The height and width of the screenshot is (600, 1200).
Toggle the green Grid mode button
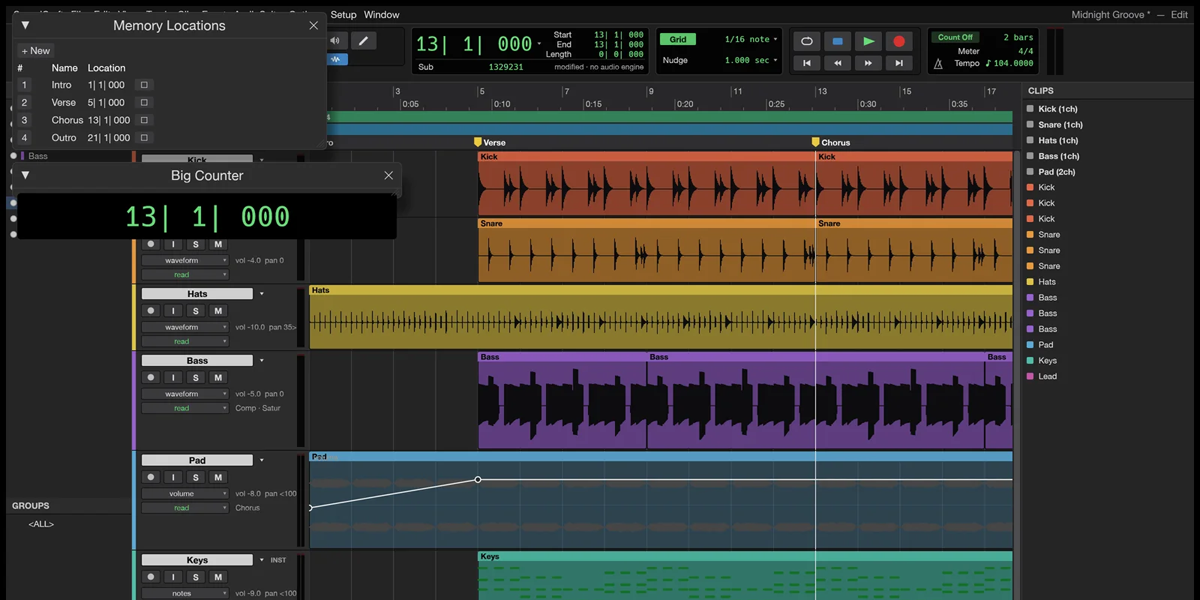click(x=678, y=39)
